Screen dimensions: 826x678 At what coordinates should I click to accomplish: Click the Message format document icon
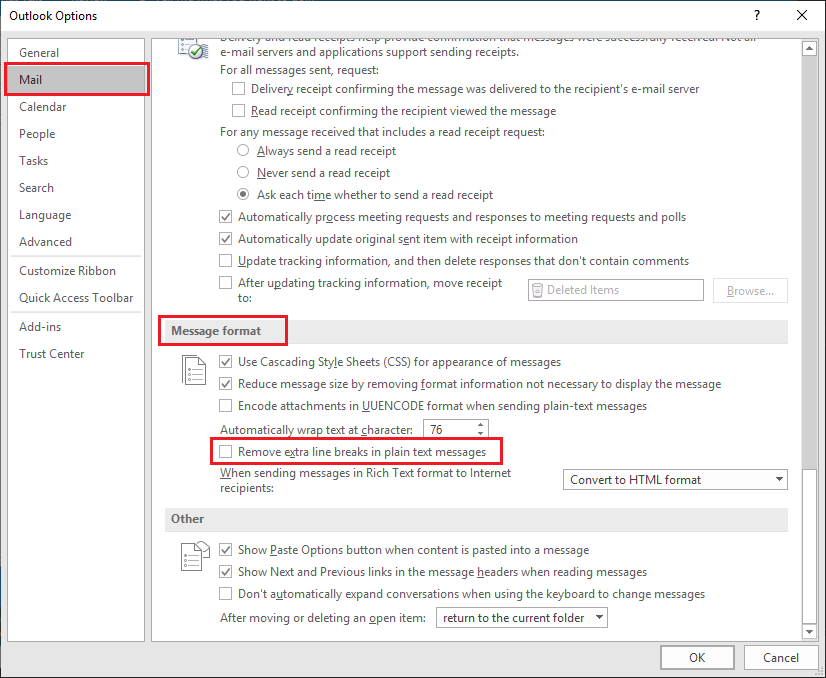(x=194, y=370)
